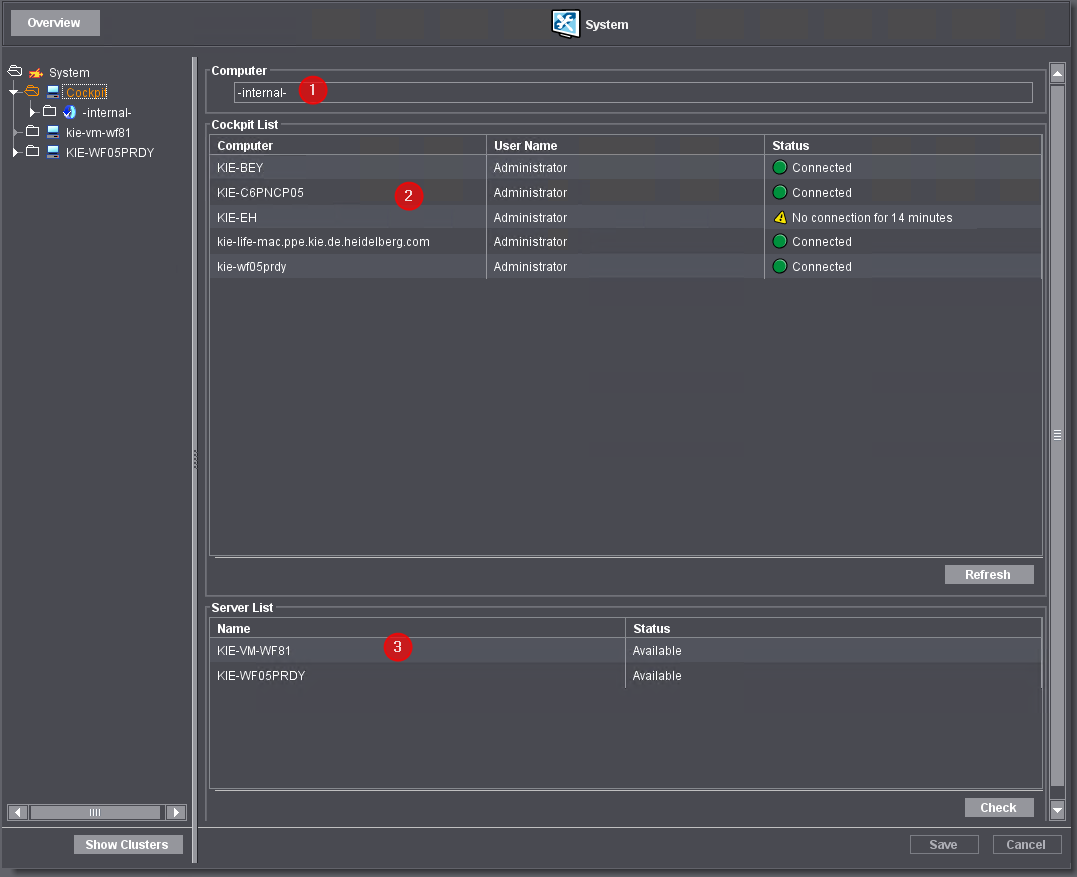Viewport: 1077px width, 877px height.
Task: Click the System icon in the title bar
Action: (566, 24)
